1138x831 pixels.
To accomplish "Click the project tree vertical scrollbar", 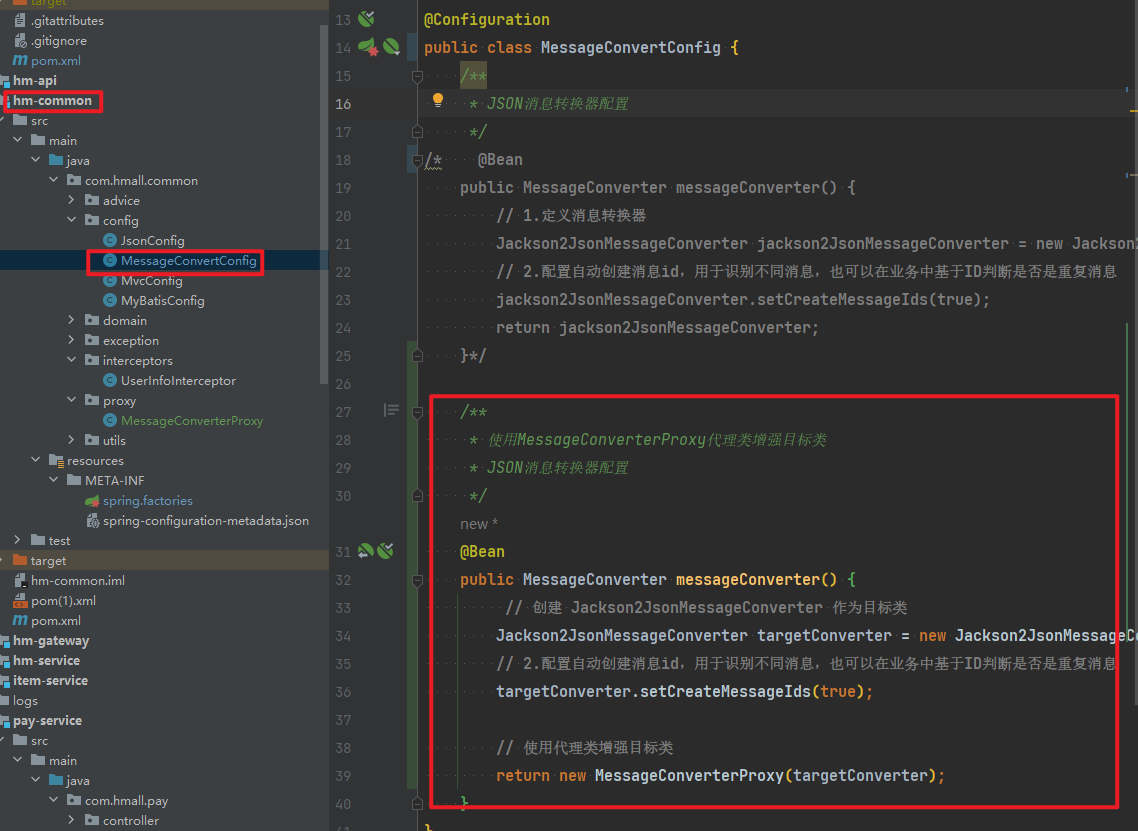I will tap(323, 200).
